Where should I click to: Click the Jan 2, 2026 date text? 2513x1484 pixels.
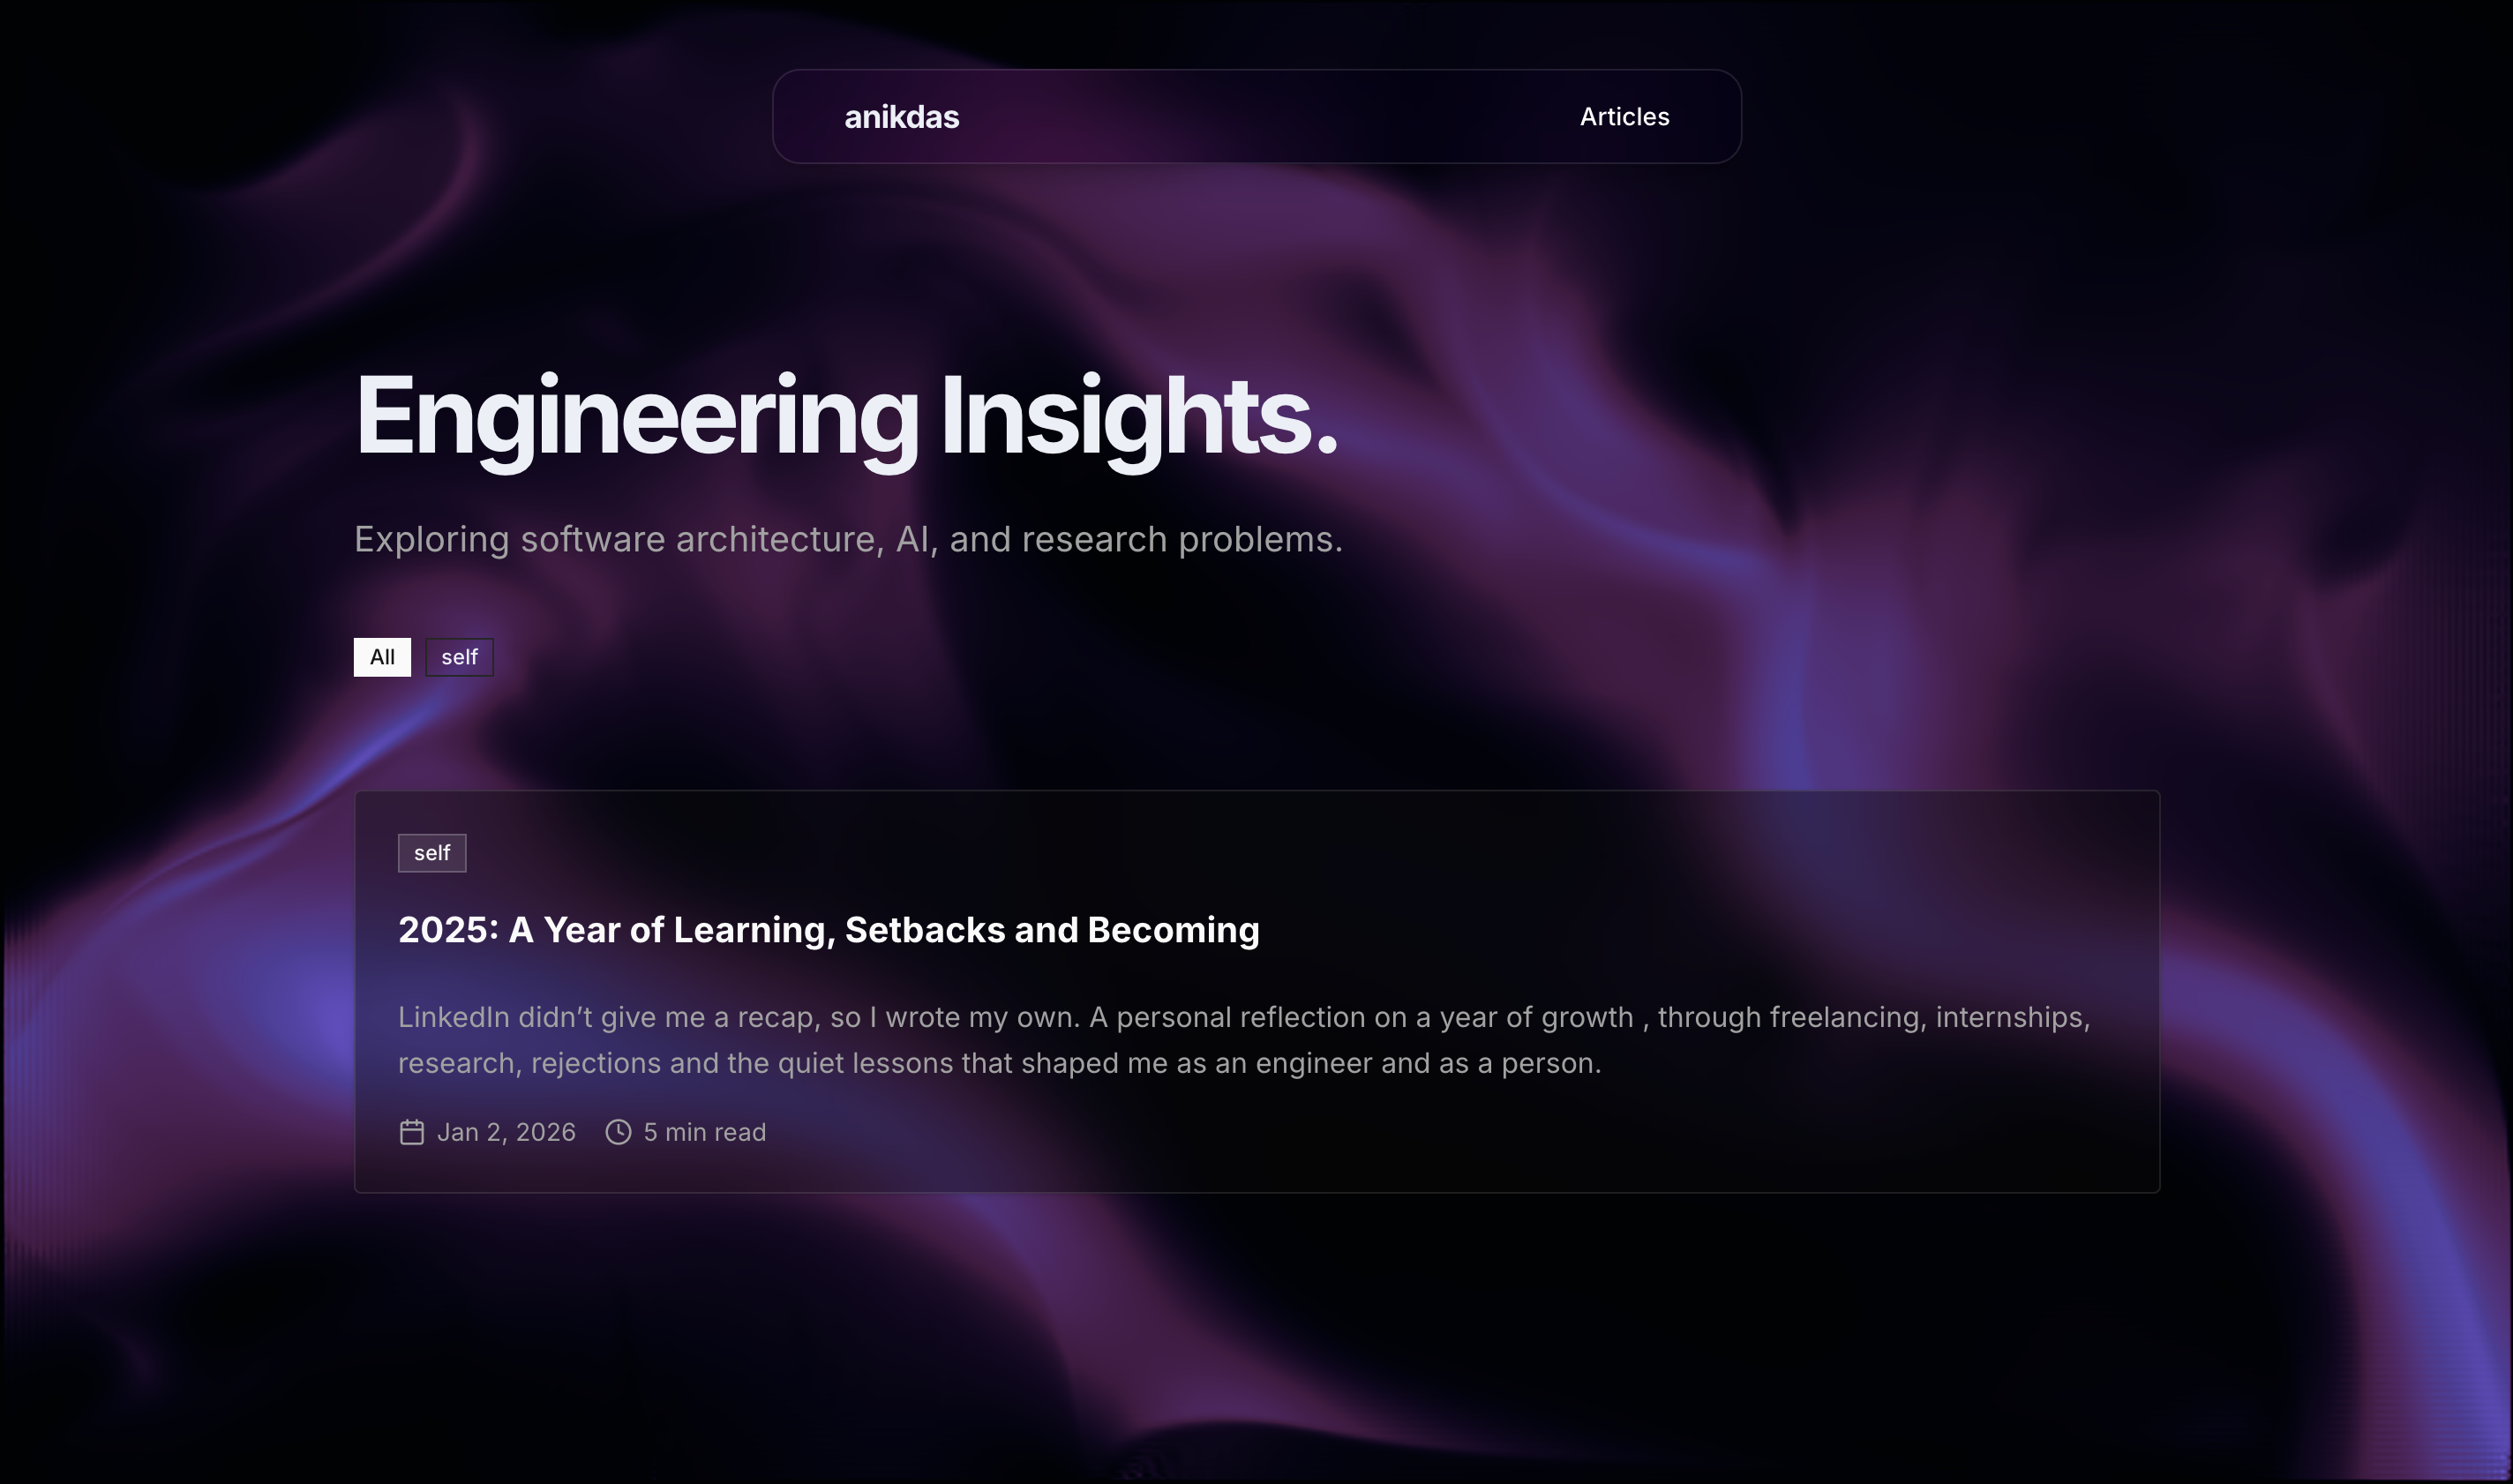click(x=506, y=1132)
